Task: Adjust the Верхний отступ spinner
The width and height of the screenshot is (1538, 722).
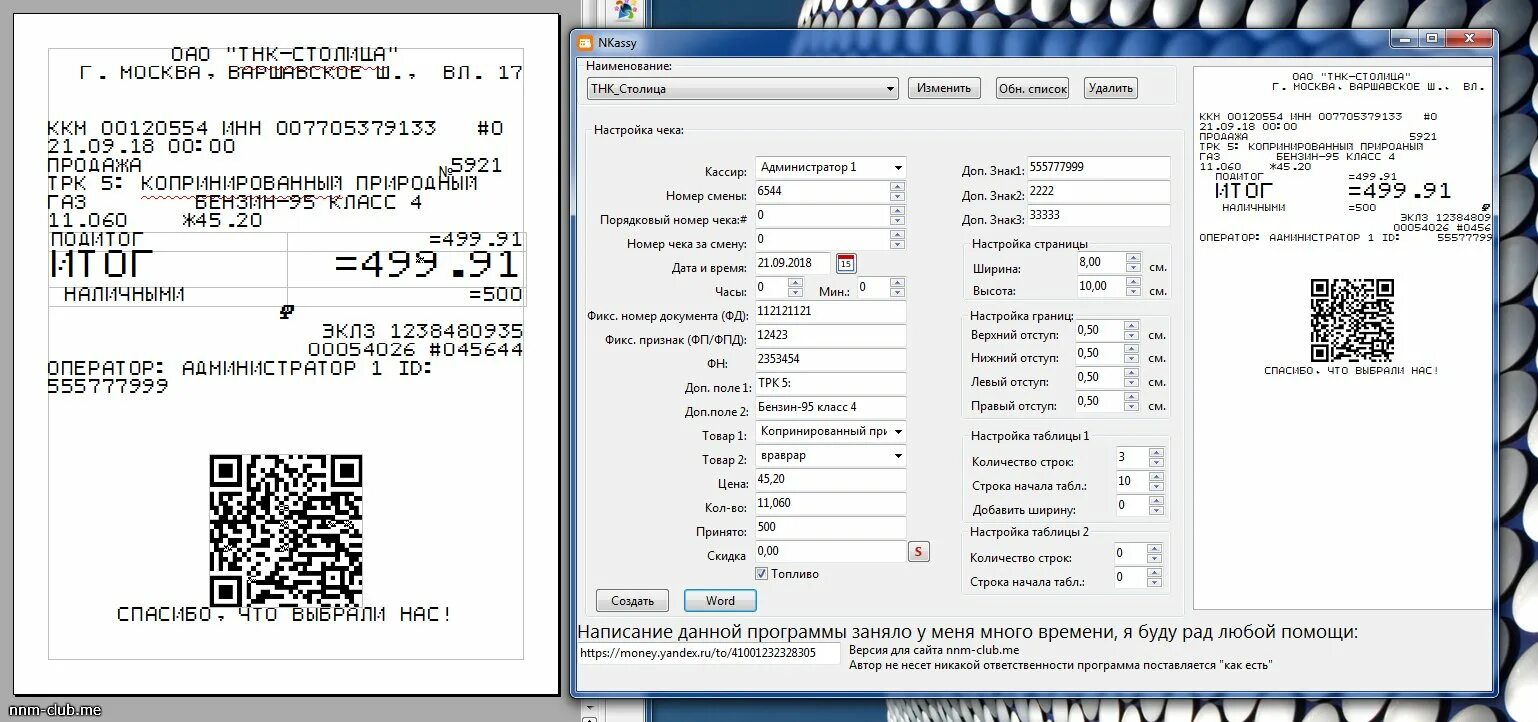Action: pyautogui.click(x=1131, y=331)
